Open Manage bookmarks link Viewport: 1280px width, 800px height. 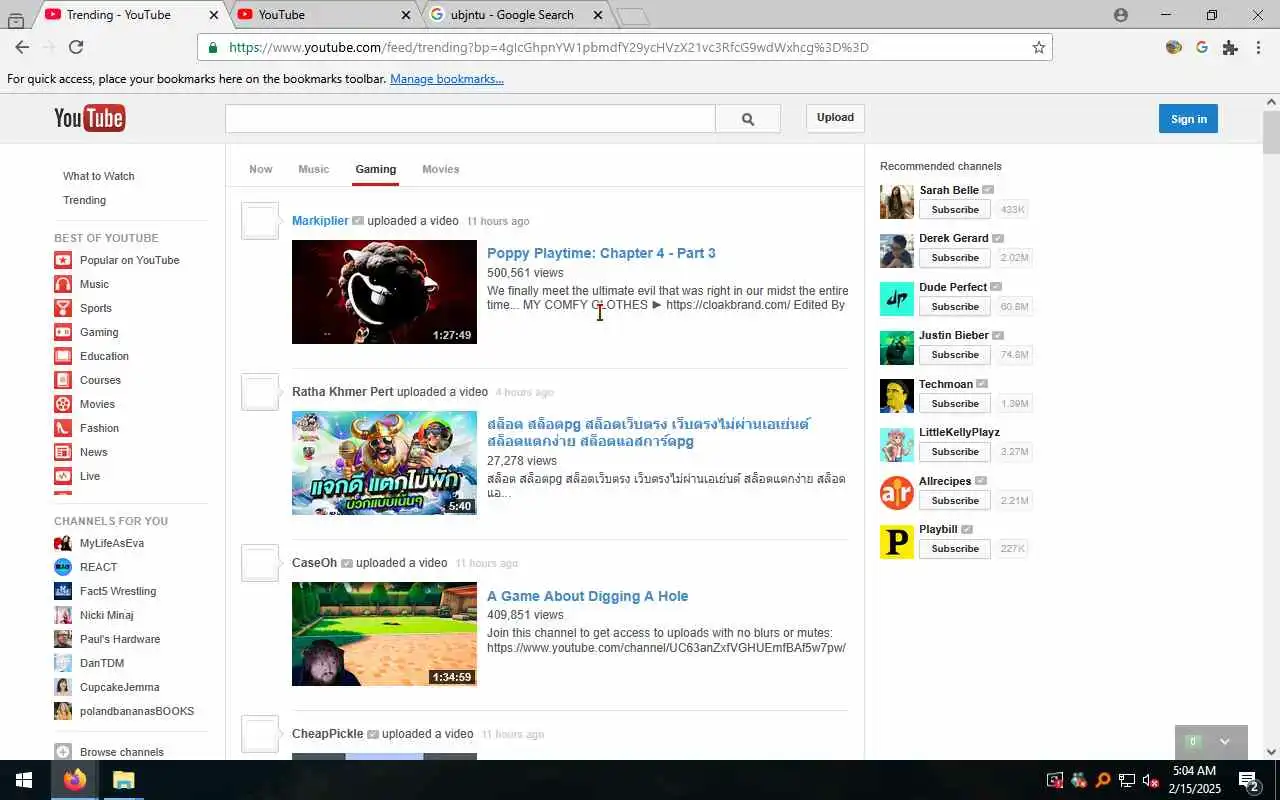tap(447, 79)
